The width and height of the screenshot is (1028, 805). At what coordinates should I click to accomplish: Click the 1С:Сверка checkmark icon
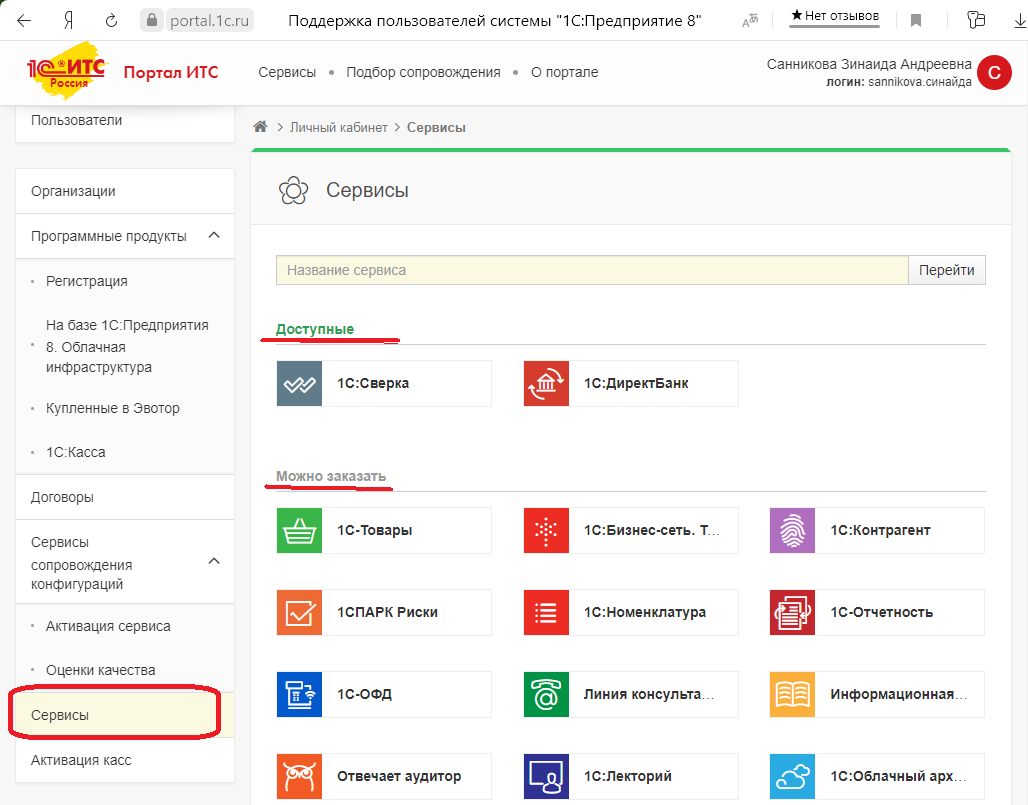tap(300, 383)
